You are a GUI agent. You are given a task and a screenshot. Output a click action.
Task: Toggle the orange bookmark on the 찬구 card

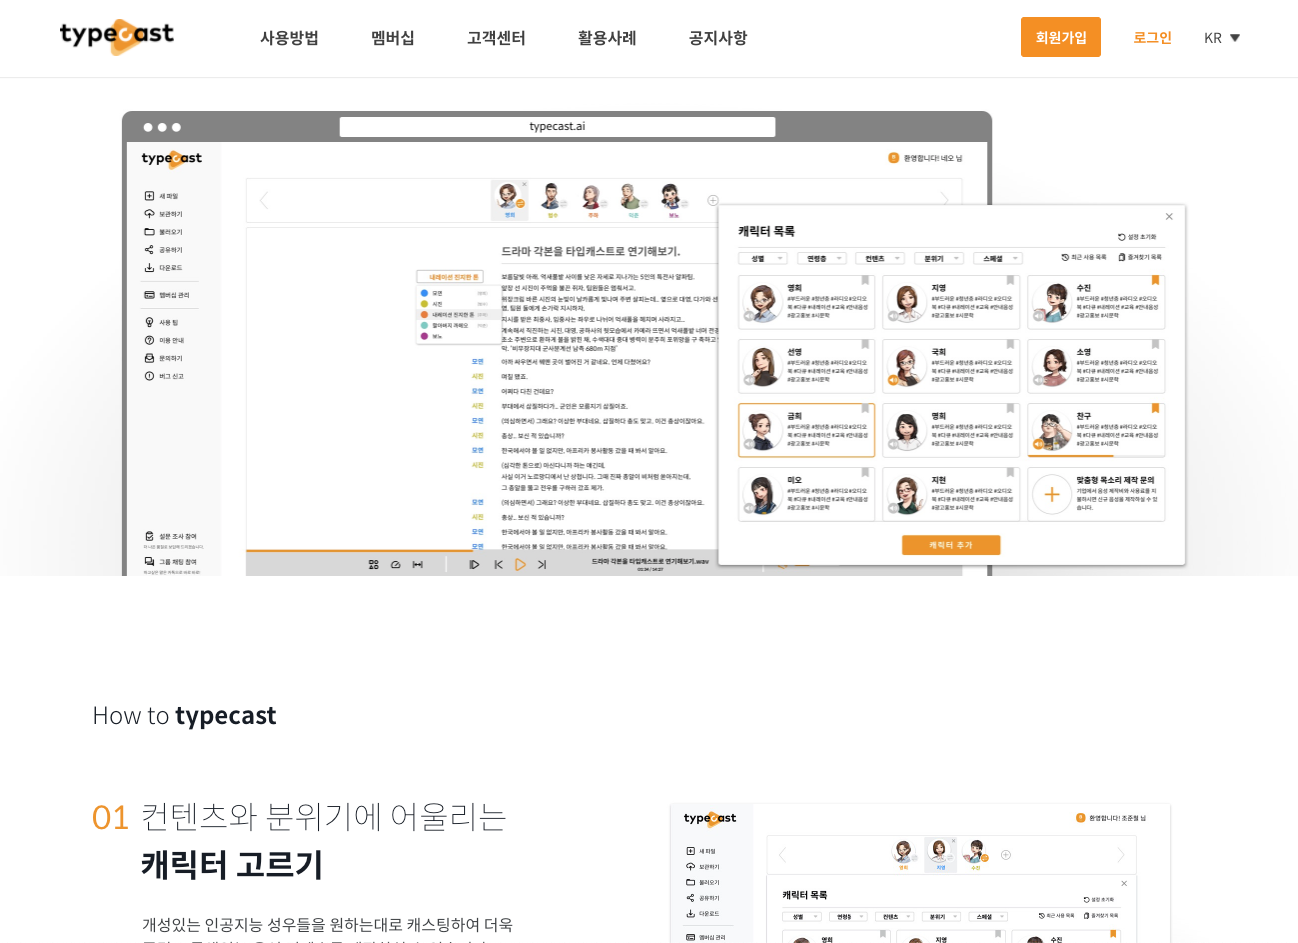click(x=1156, y=409)
